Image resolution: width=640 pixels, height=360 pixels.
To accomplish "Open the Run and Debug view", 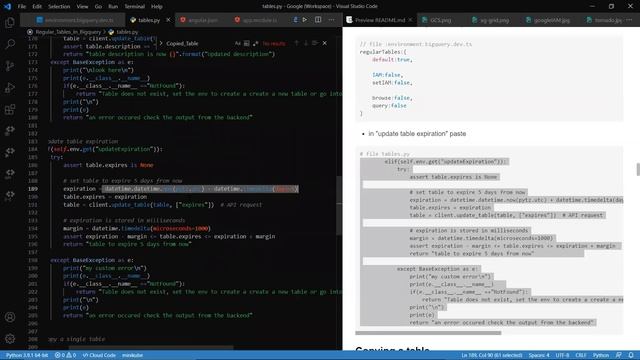I will (x=10, y=87).
